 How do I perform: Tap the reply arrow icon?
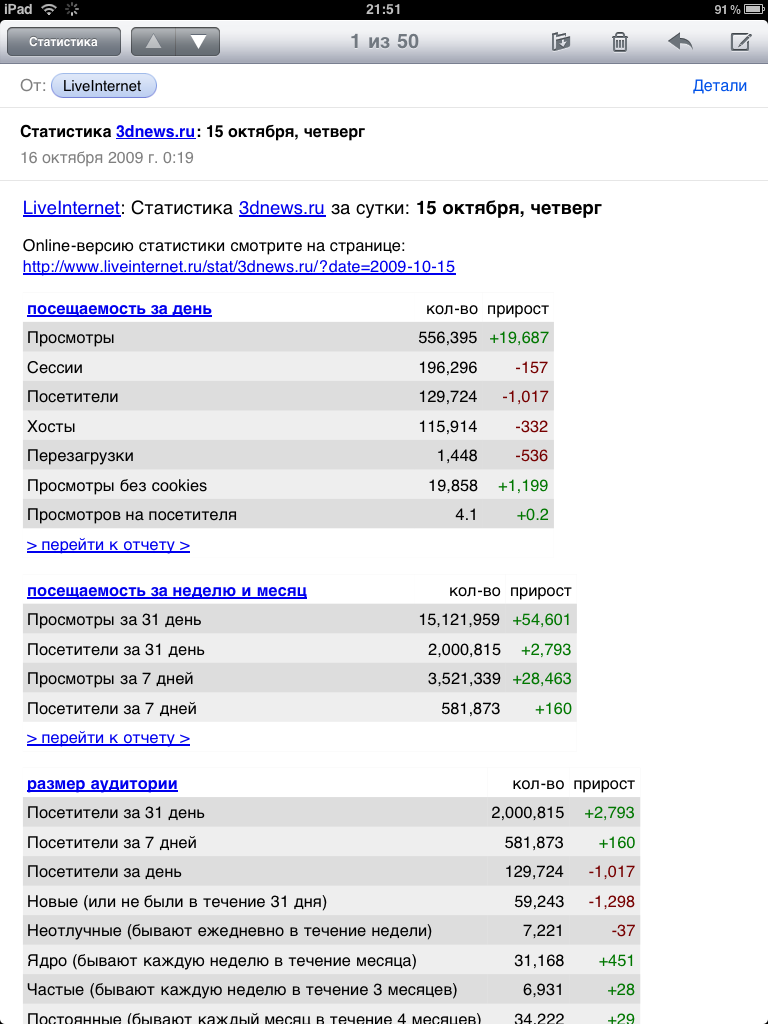coord(680,42)
